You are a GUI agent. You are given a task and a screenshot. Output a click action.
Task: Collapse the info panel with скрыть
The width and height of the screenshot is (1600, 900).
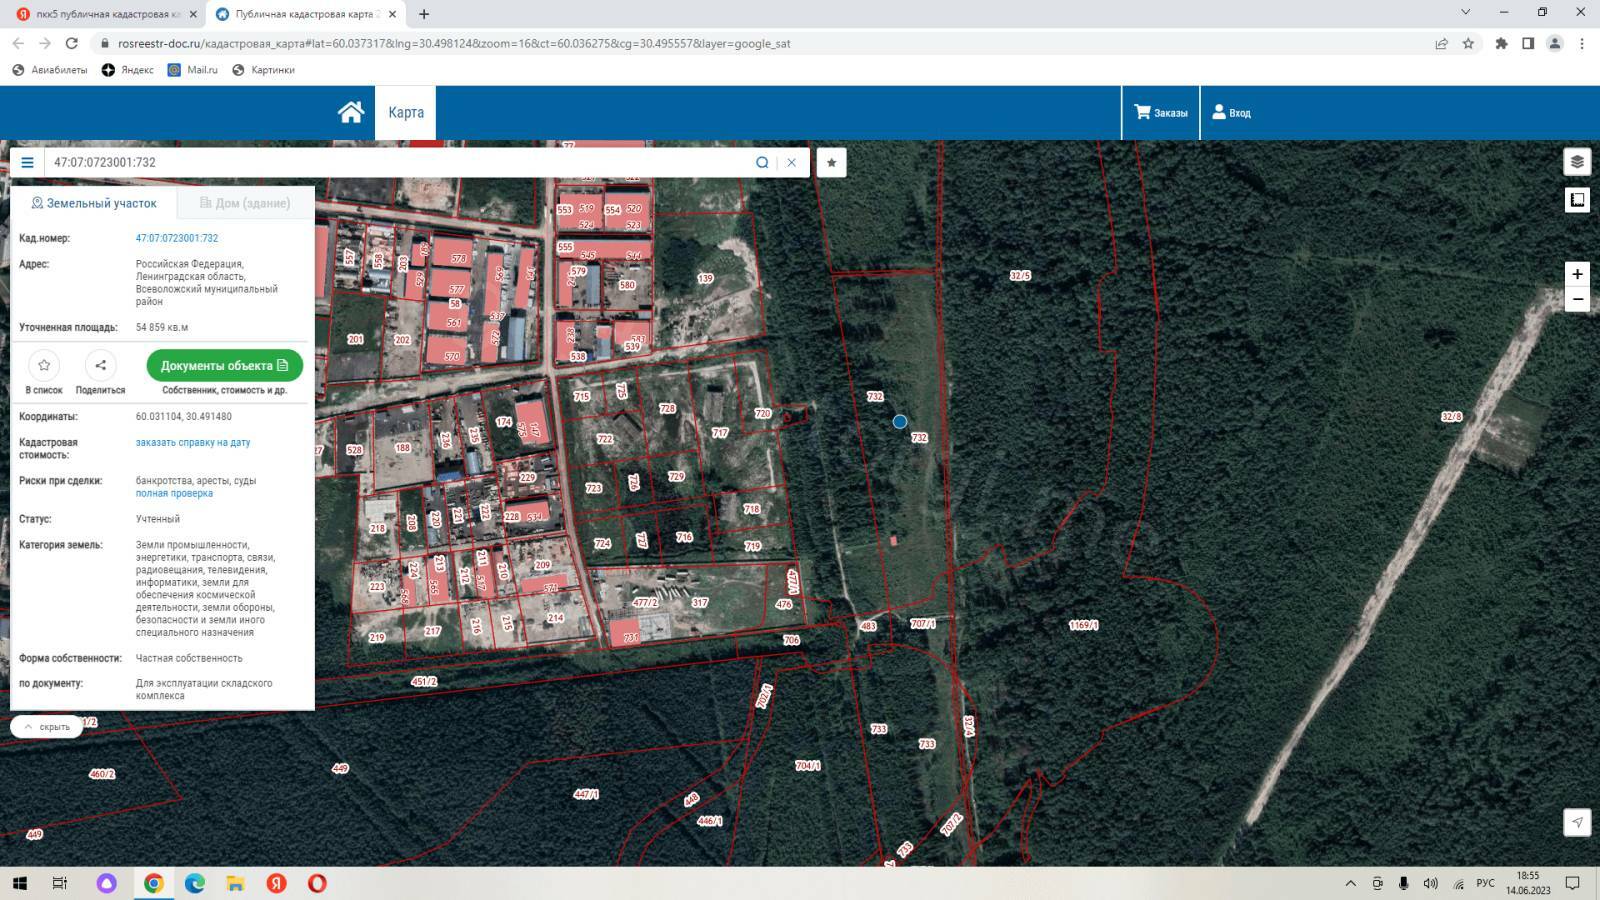pos(47,727)
